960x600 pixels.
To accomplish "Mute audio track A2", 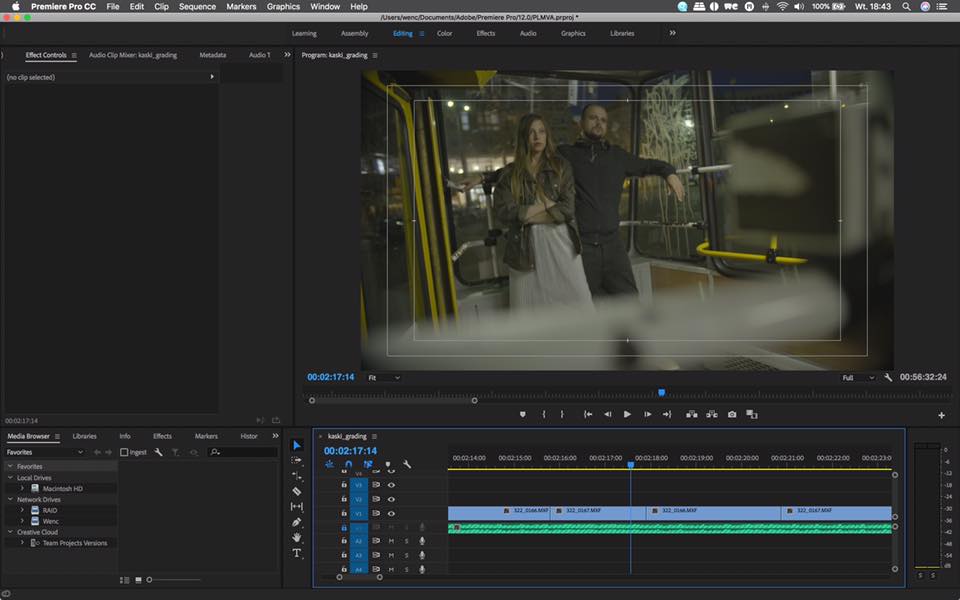I will click(391, 541).
